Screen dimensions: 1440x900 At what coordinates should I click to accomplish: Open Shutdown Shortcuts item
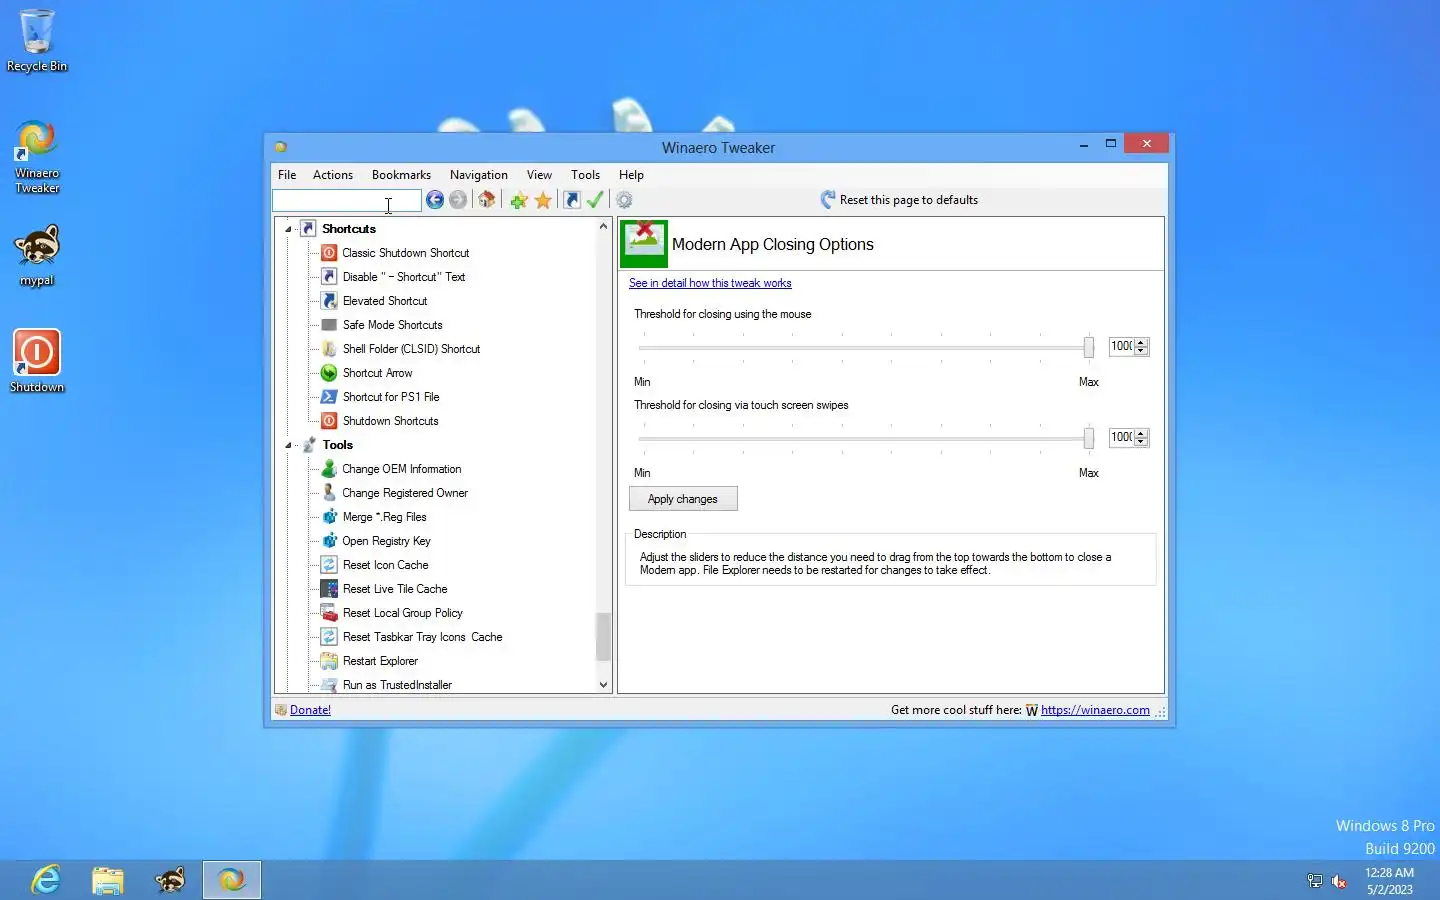pos(390,421)
